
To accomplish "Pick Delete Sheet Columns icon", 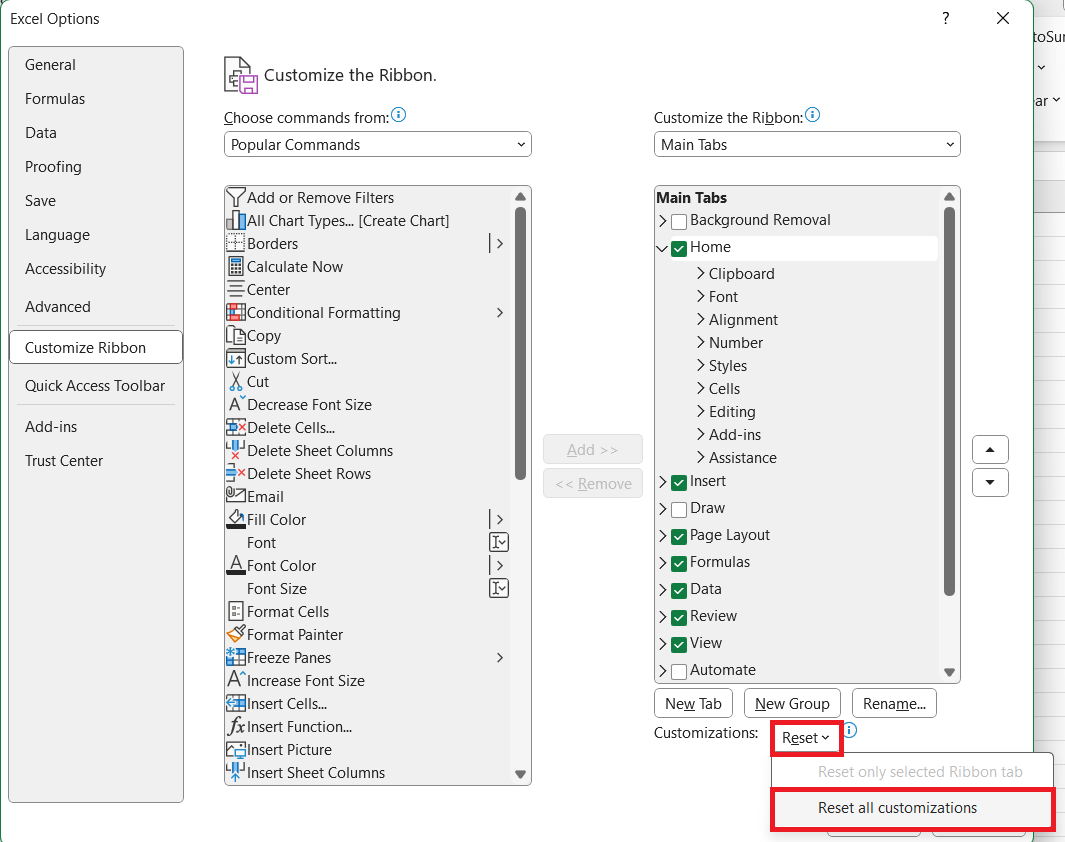I will pyautogui.click(x=236, y=450).
